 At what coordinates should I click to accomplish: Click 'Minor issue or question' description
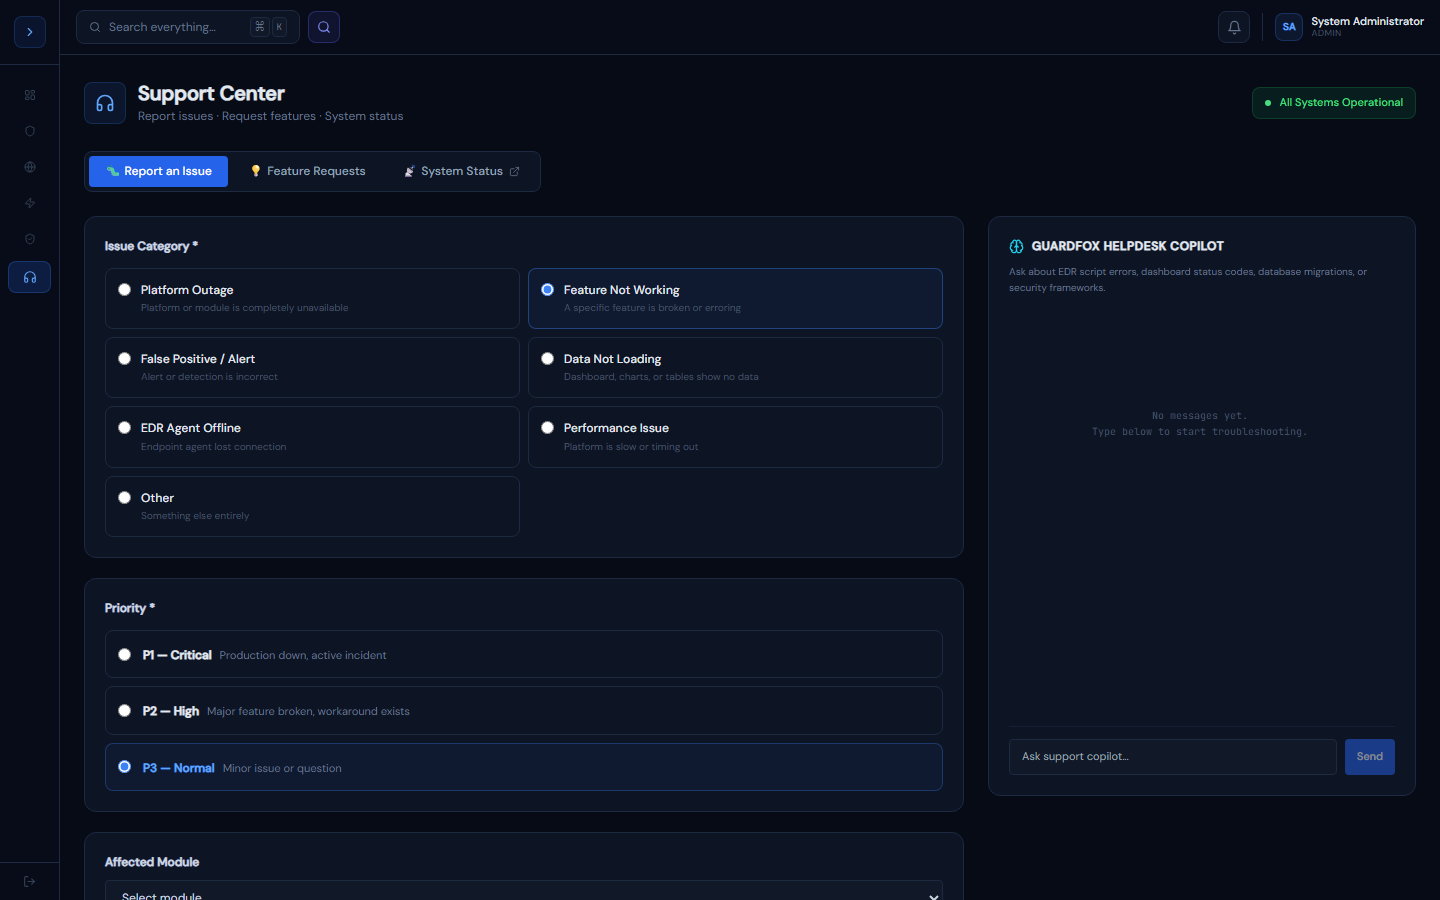(x=282, y=768)
